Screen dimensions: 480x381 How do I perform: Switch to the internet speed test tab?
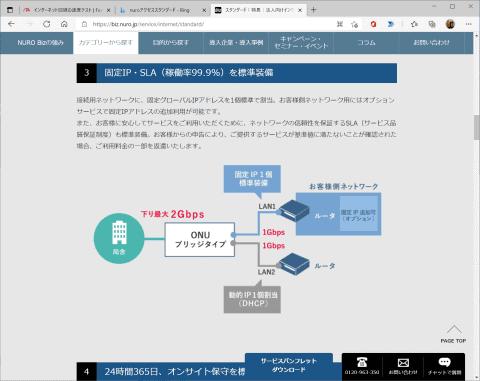pos(67,10)
